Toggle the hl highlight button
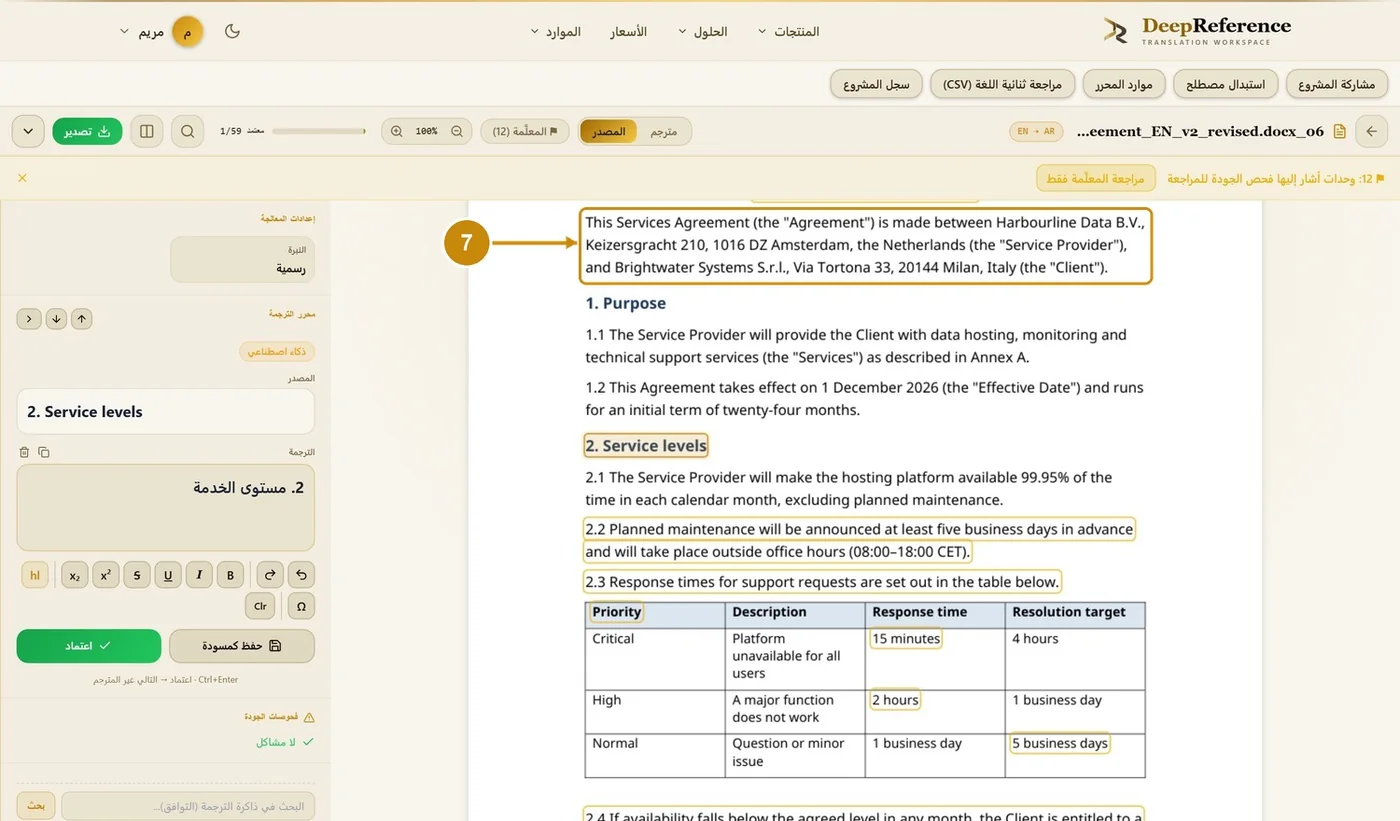The width and height of the screenshot is (1400, 821). click(35, 575)
